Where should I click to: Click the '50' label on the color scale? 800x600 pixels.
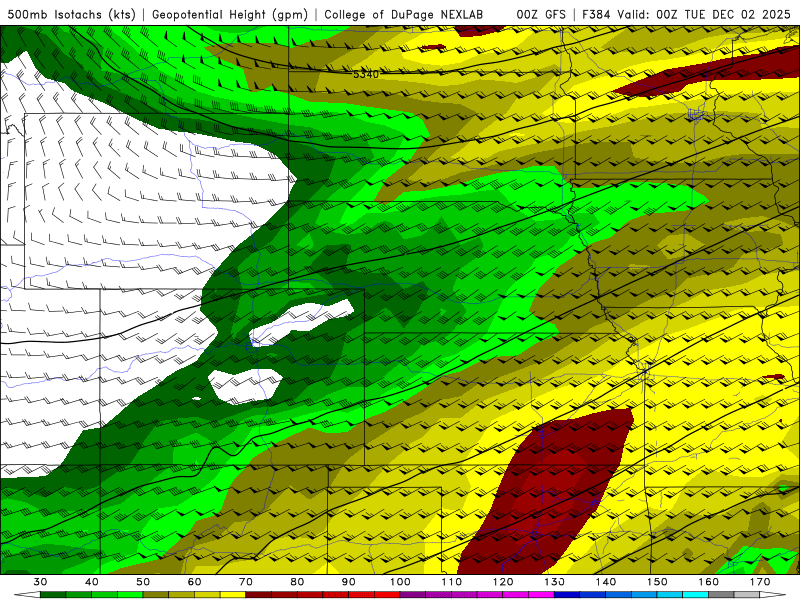(143, 582)
